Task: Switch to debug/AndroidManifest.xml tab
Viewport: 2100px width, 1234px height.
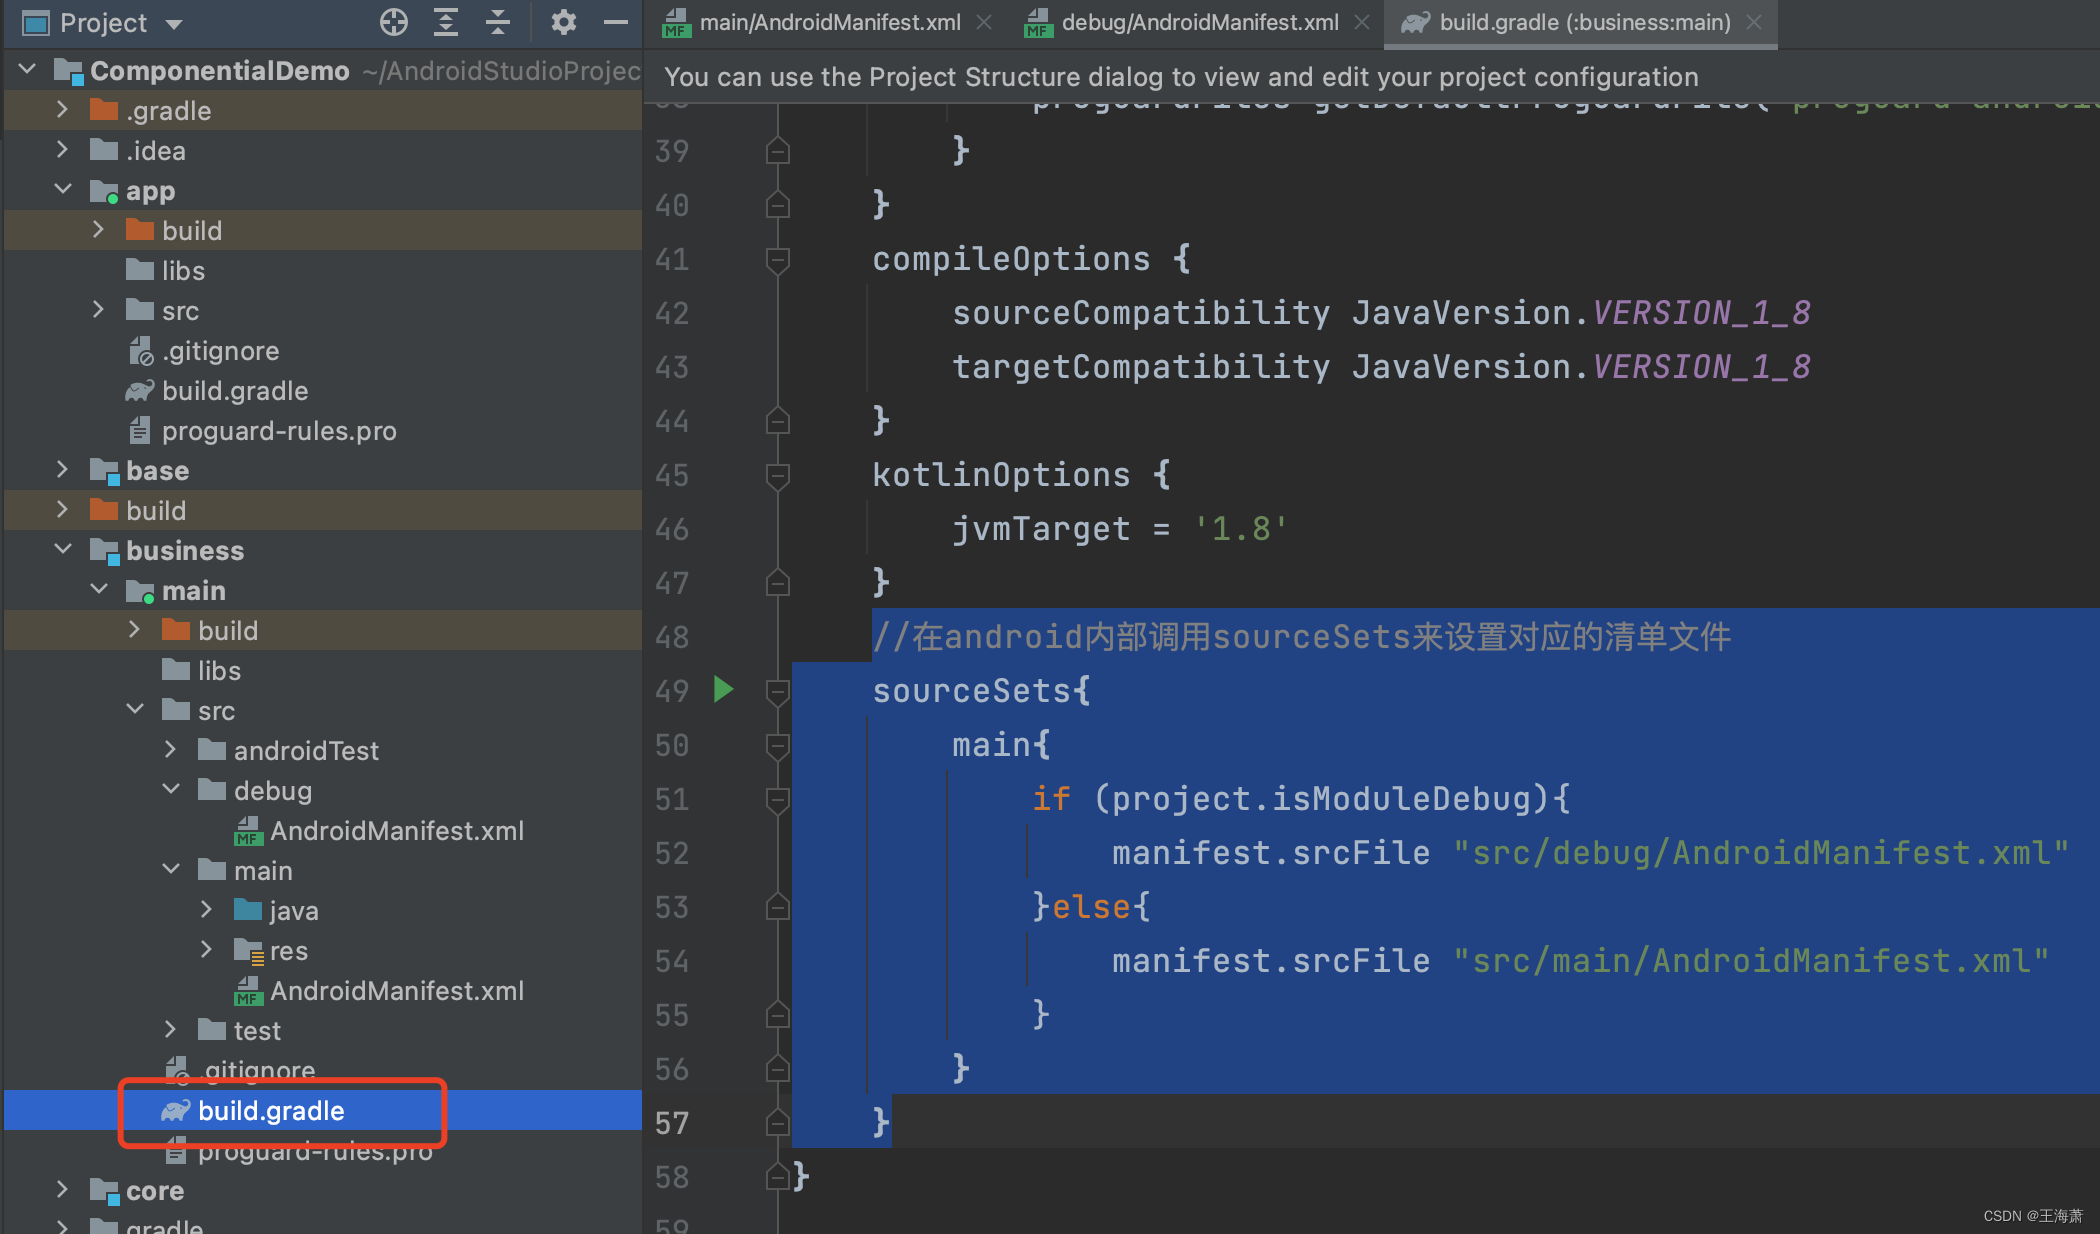Action: tap(1199, 22)
